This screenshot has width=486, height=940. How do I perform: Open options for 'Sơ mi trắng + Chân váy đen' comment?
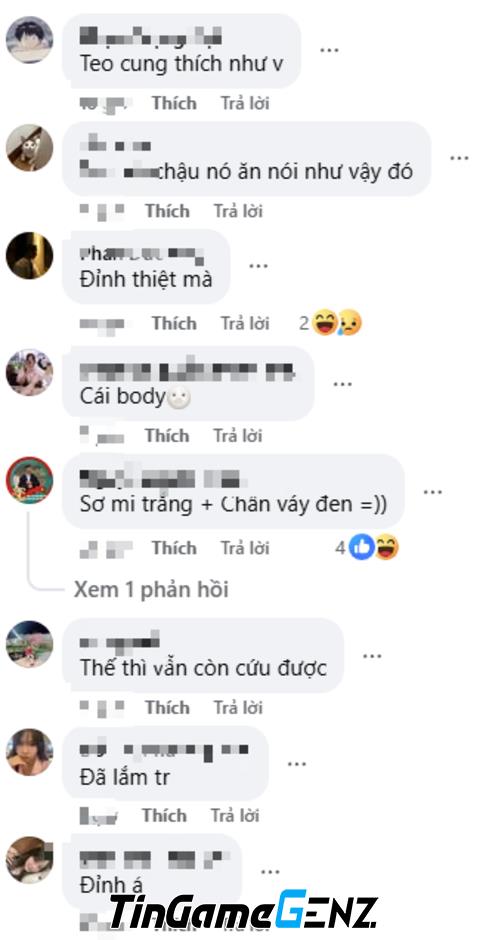click(x=432, y=492)
